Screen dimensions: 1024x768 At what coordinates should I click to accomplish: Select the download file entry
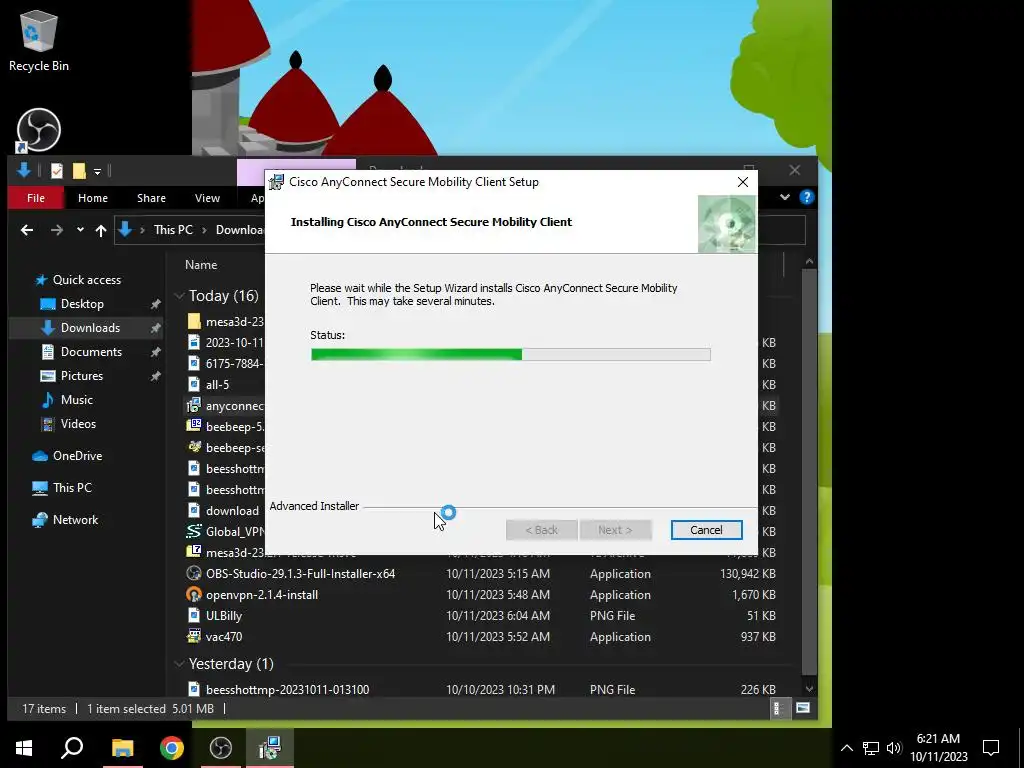click(x=232, y=511)
